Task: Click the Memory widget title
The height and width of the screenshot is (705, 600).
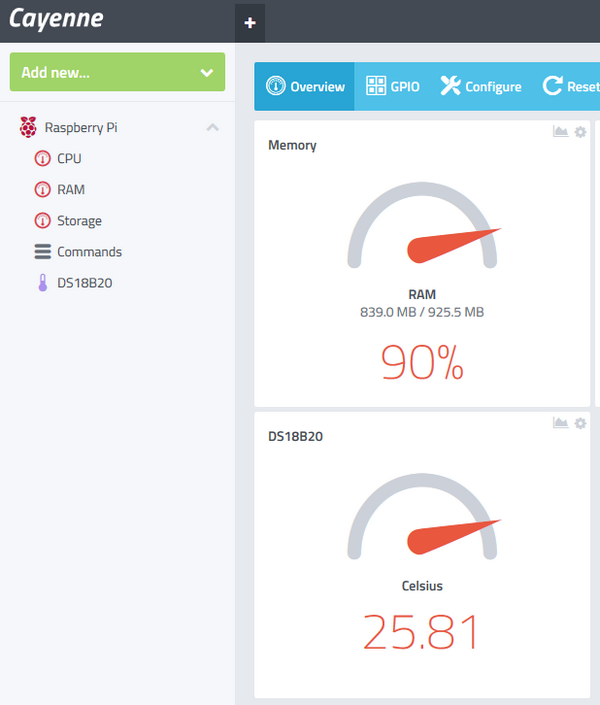Action: point(292,145)
